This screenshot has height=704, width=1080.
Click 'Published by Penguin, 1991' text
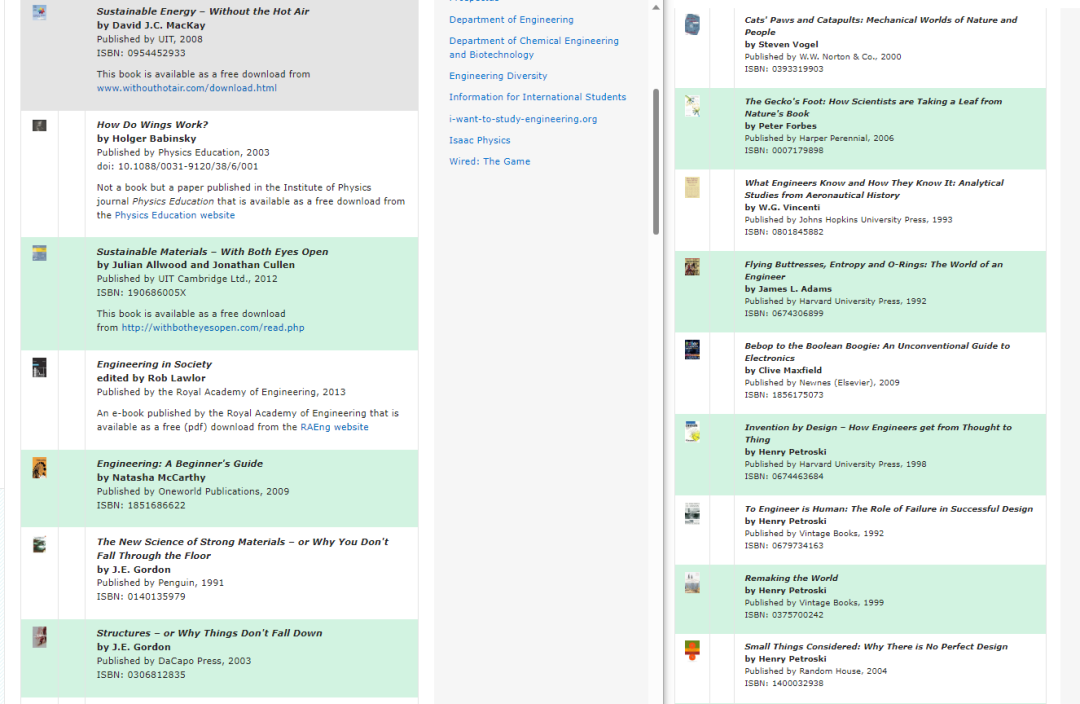pyautogui.click(x=160, y=583)
